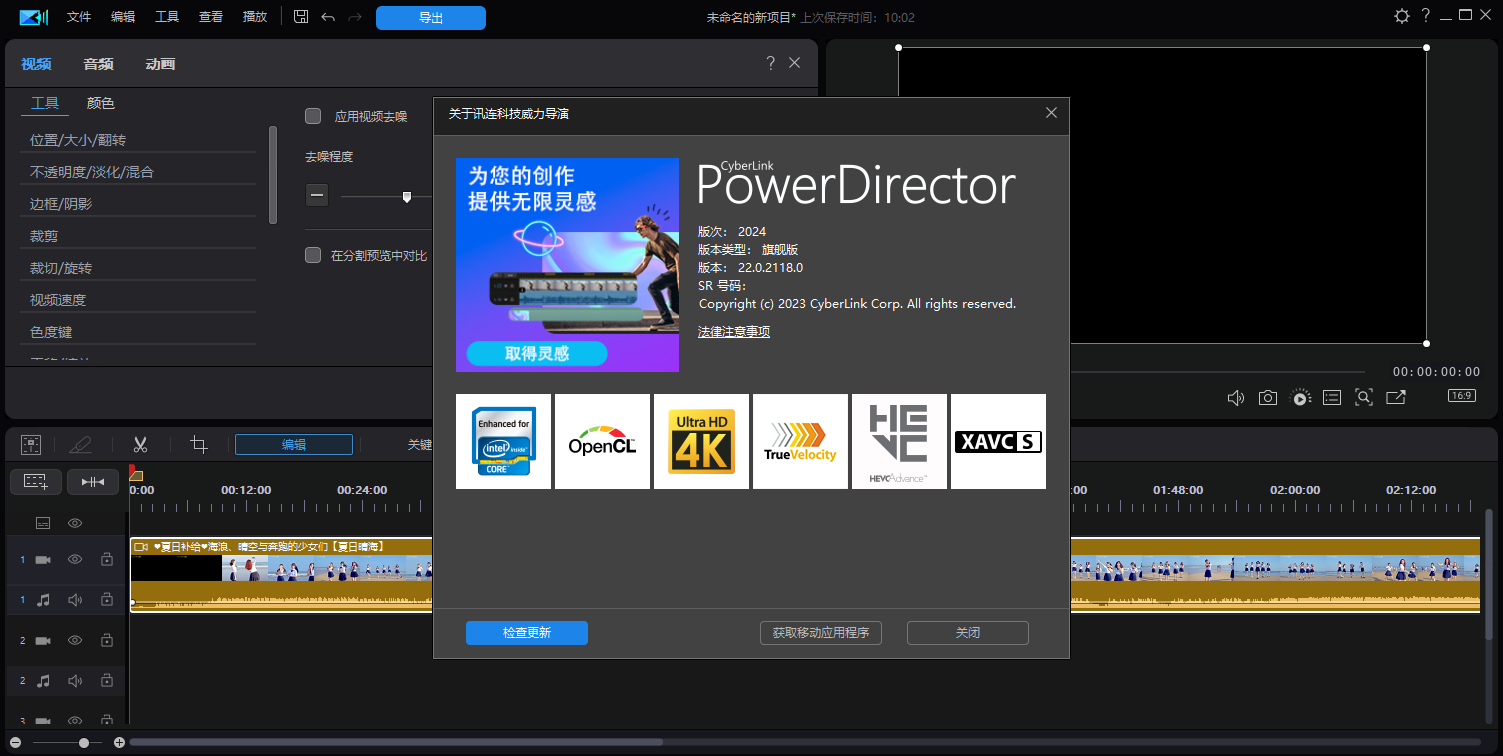
Task: Open preferences with the gear icon
Action: coord(1401,16)
